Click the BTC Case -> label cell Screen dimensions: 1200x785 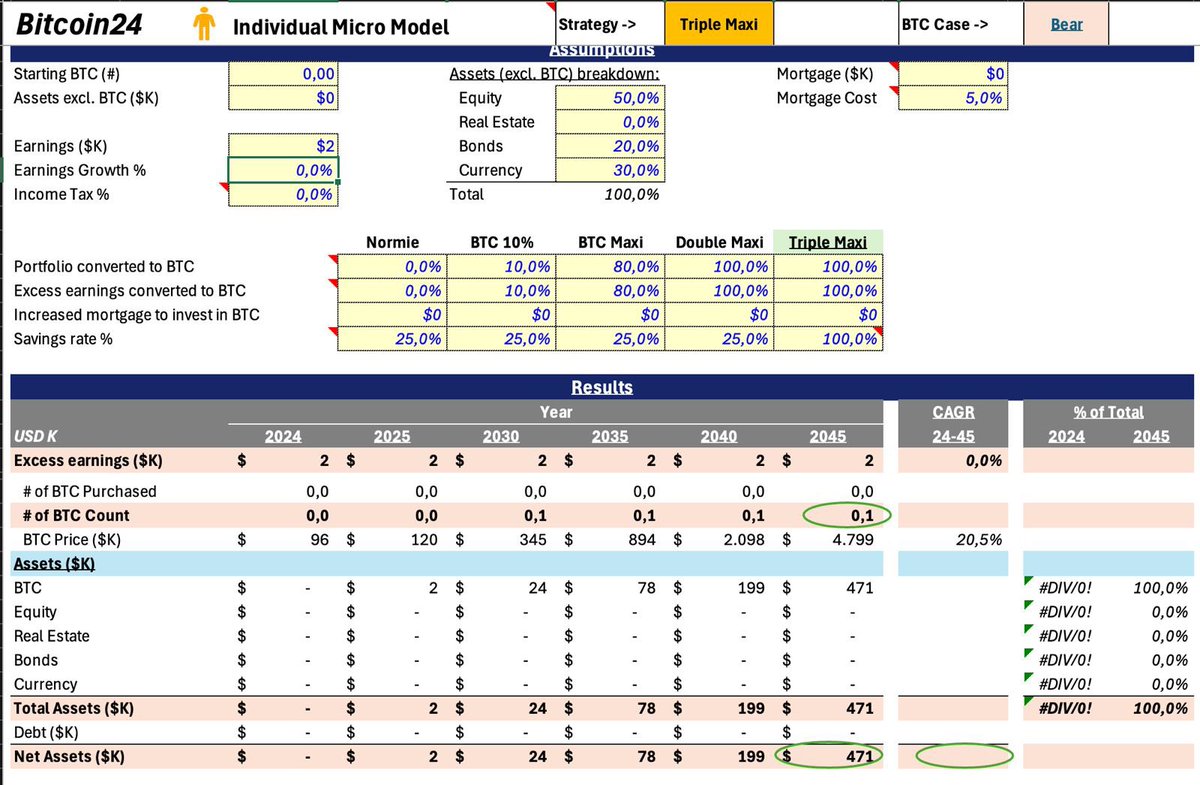tap(961, 24)
